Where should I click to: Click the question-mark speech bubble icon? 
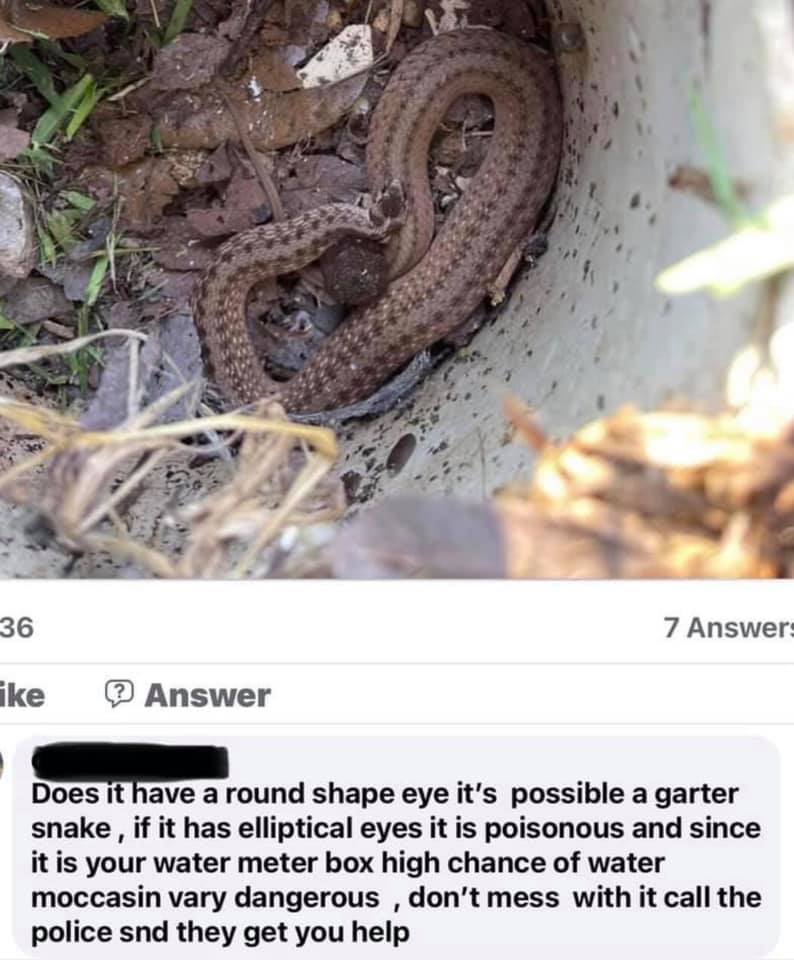[x=119, y=695]
